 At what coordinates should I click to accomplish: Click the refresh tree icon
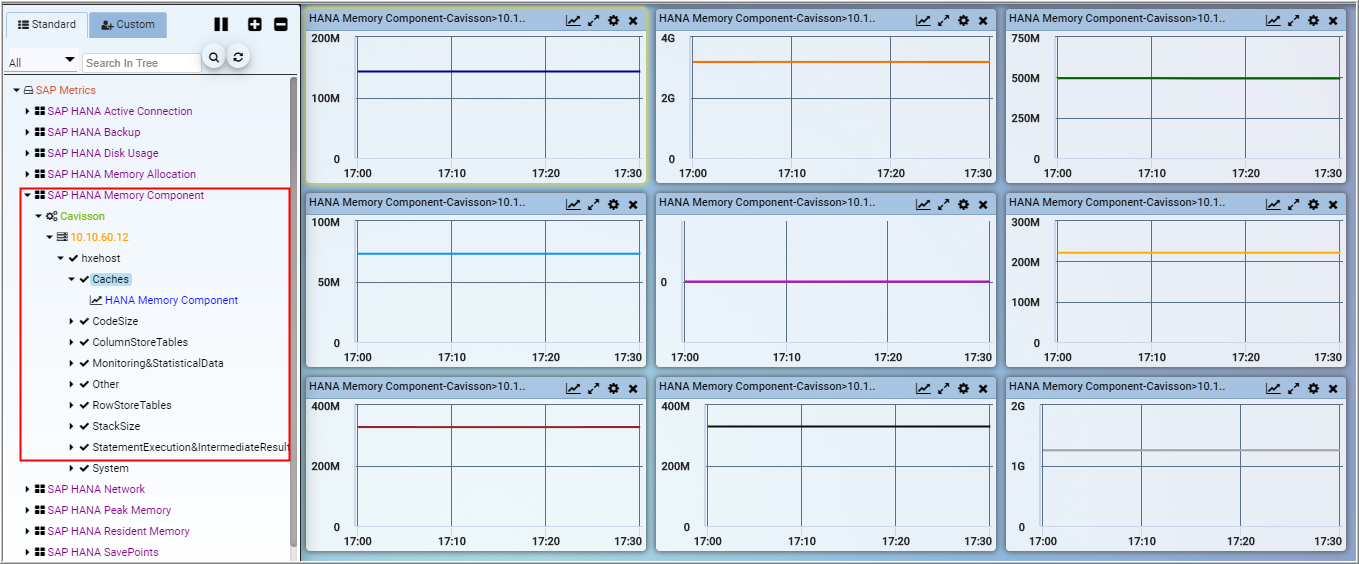[238, 57]
